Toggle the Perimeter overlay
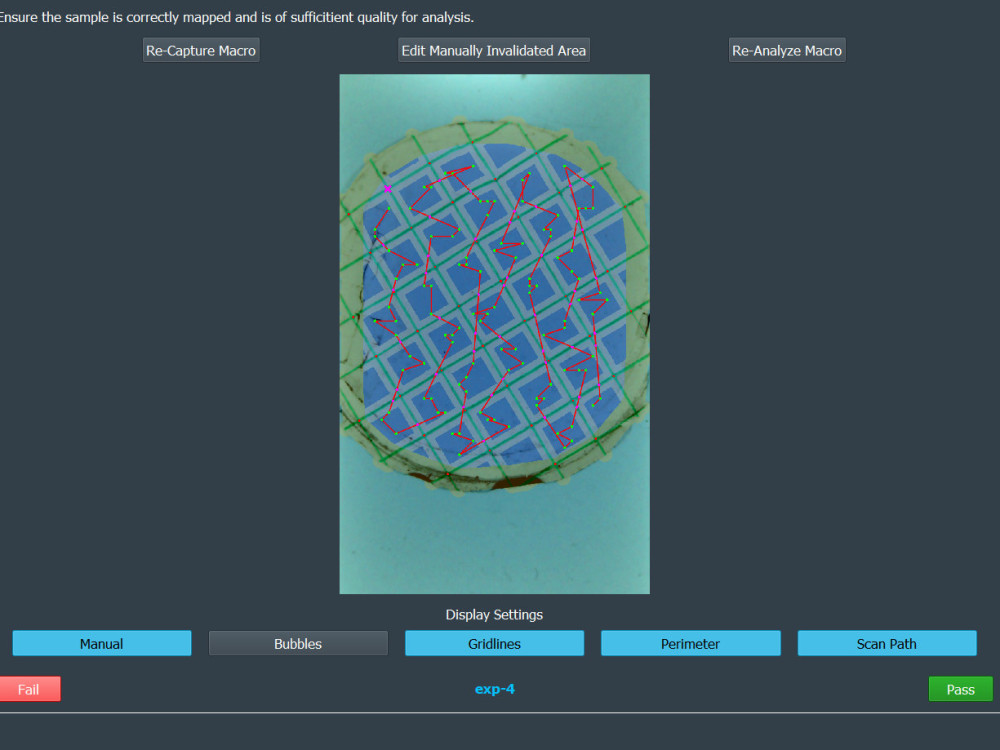This screenshot has width=1000, height=750. click(x=691, y=643)
